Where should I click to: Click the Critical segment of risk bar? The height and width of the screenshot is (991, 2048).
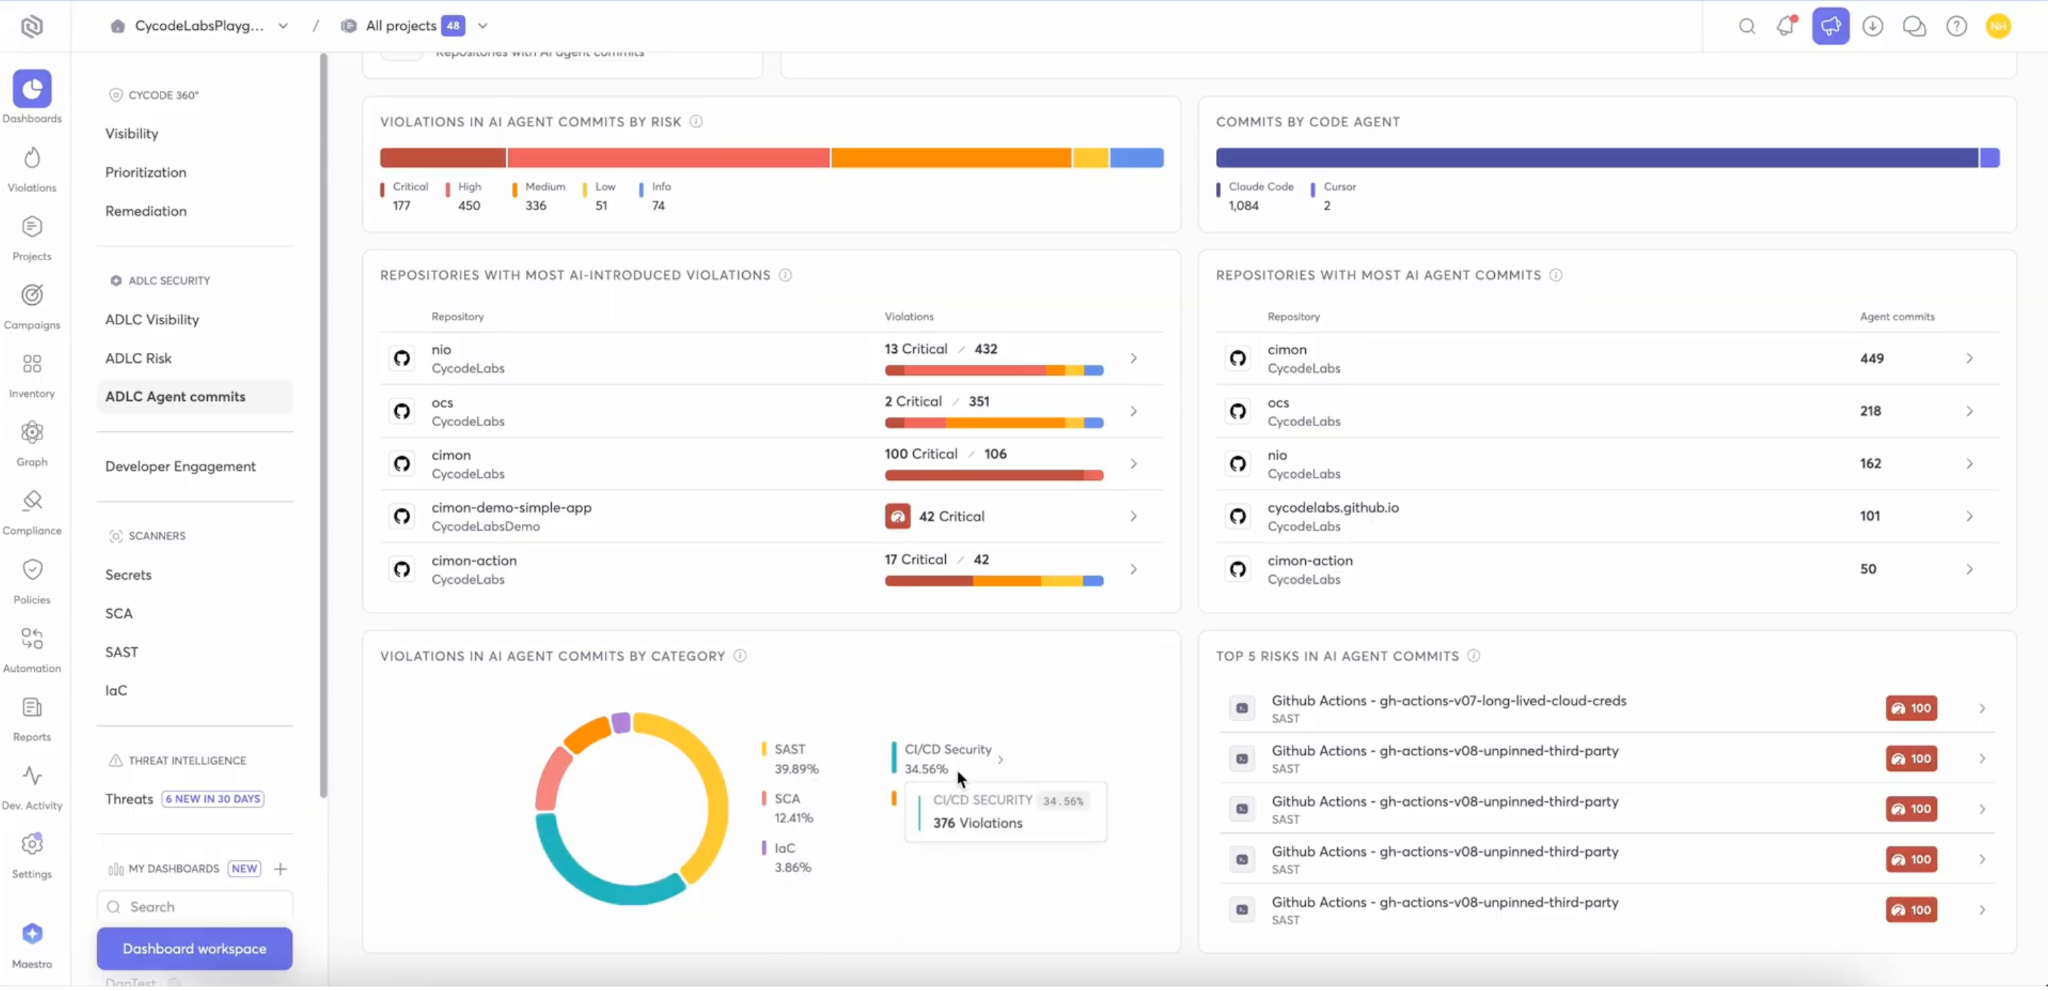pyautogui.click(x=443, y=158)
